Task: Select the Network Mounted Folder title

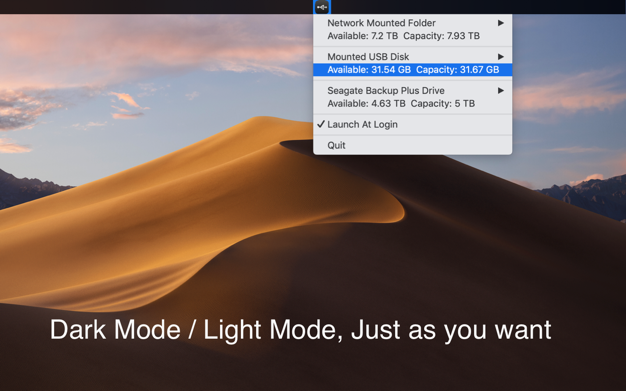Action: 381,23
